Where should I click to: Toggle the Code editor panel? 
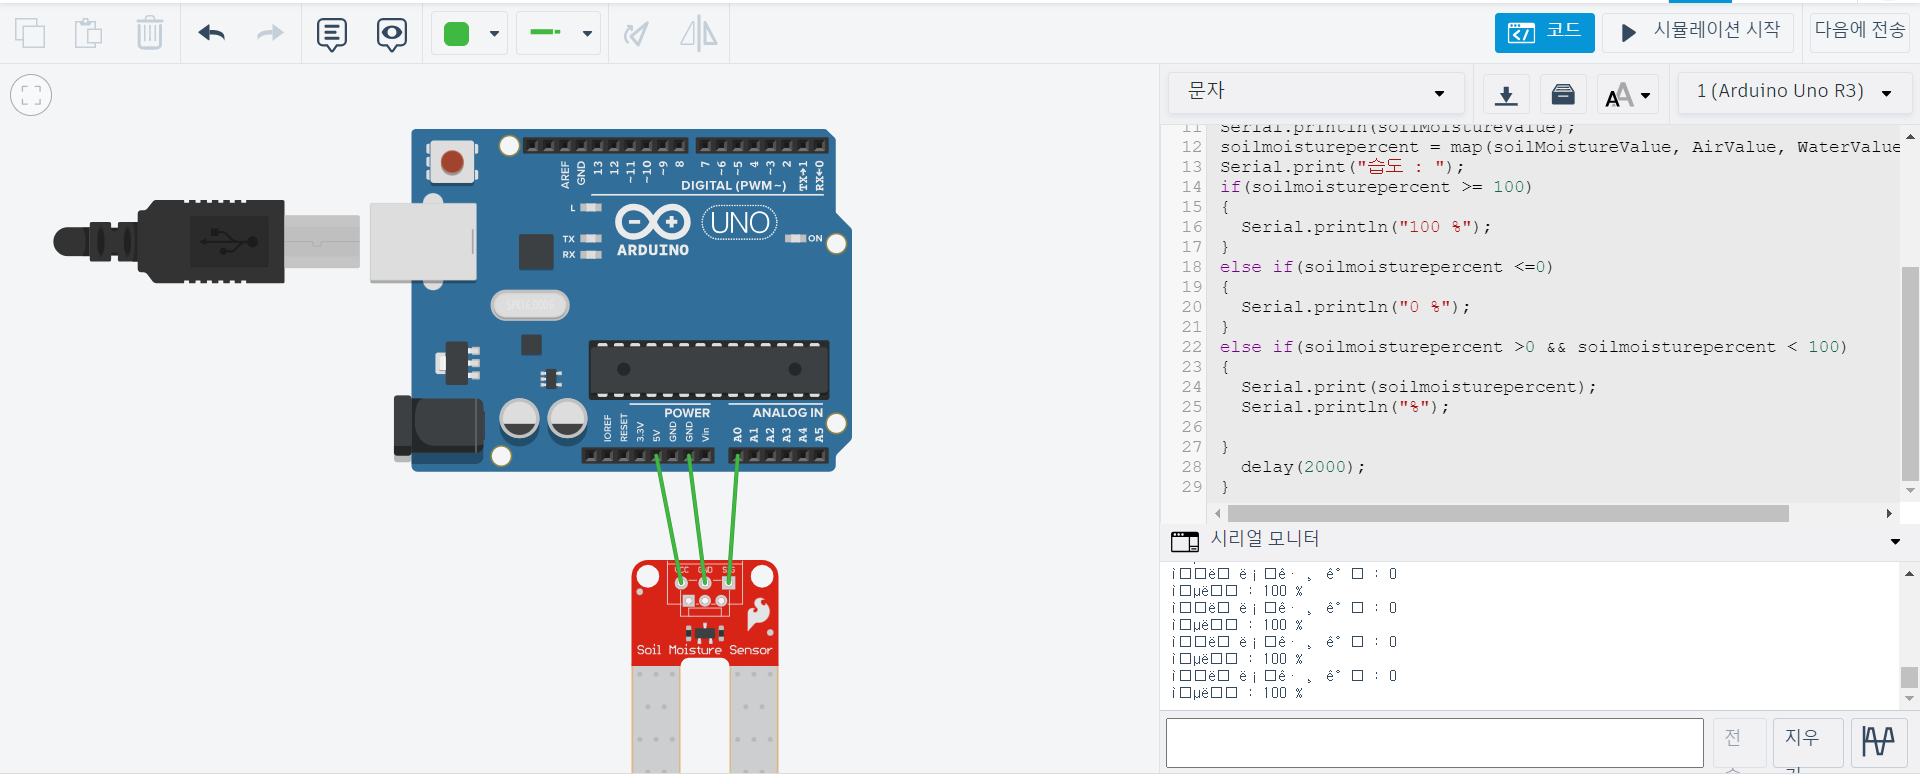[1544, 32]
